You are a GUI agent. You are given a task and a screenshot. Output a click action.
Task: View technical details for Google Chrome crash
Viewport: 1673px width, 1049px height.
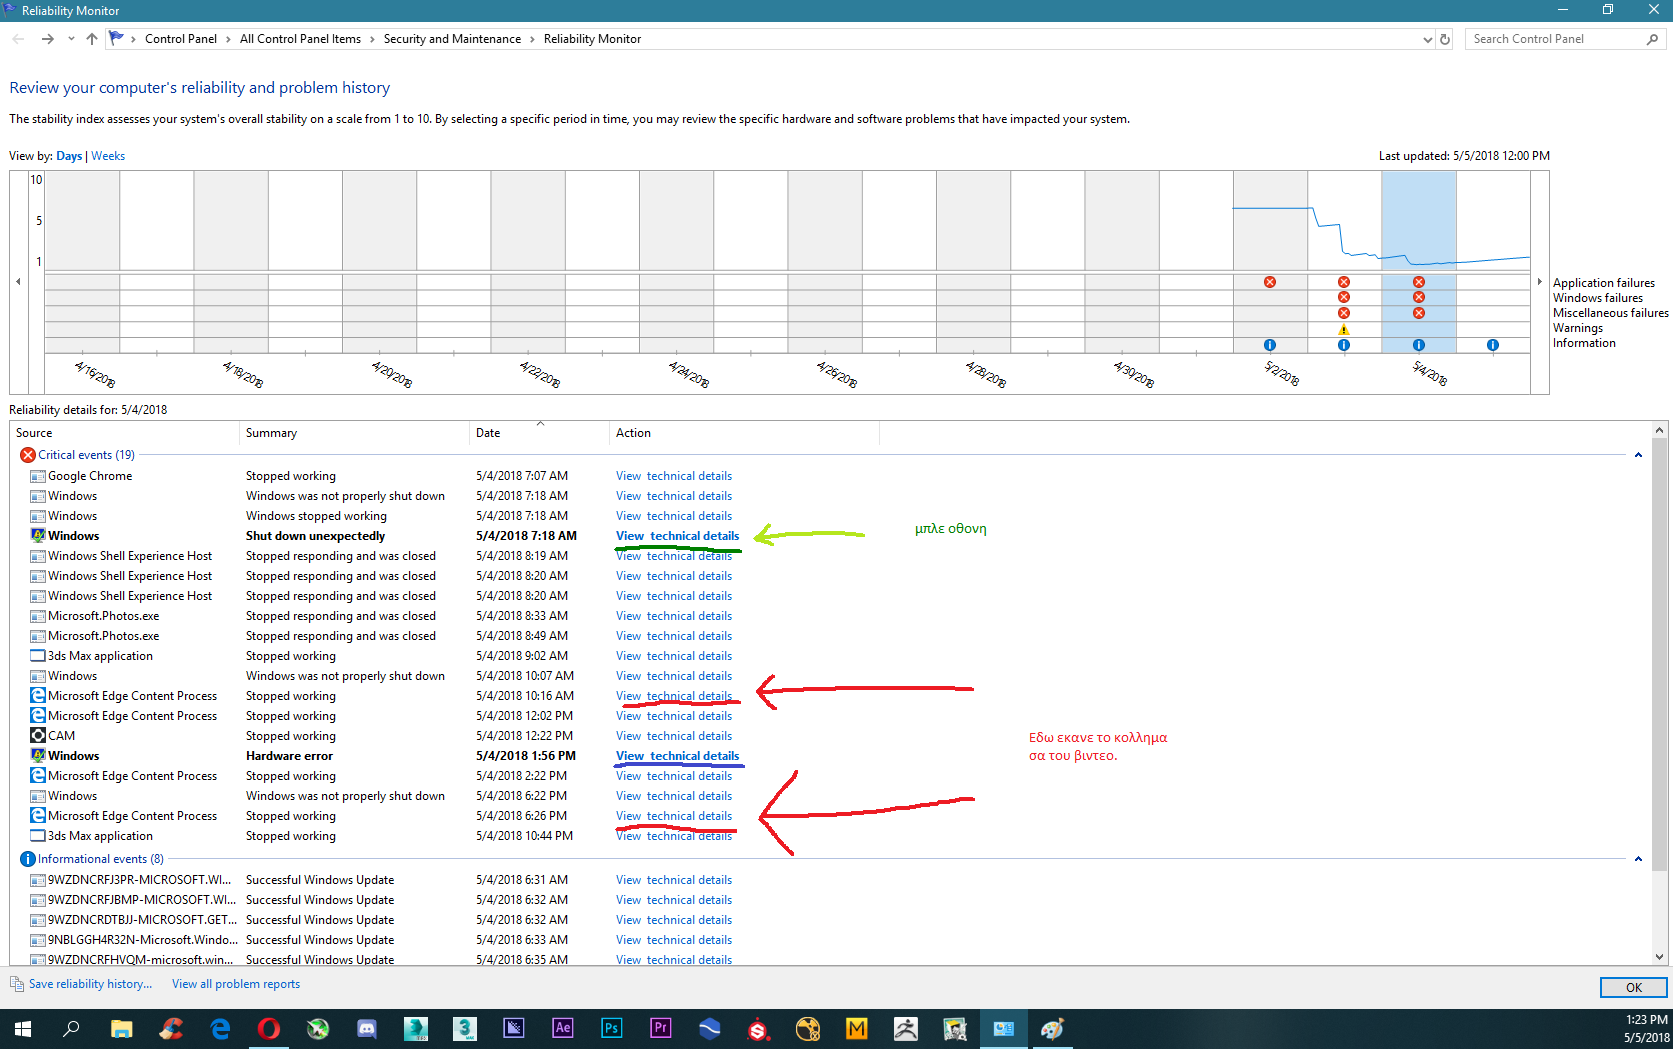(x=674, y=476)
